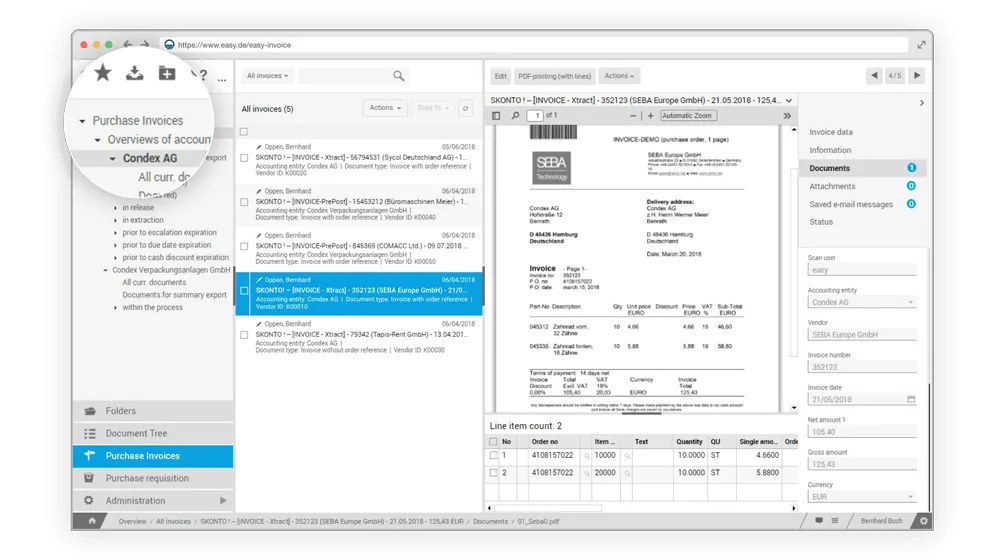Check line item number 1
The height and width of the screenshot is (560, 1000).
coord(493,455)
